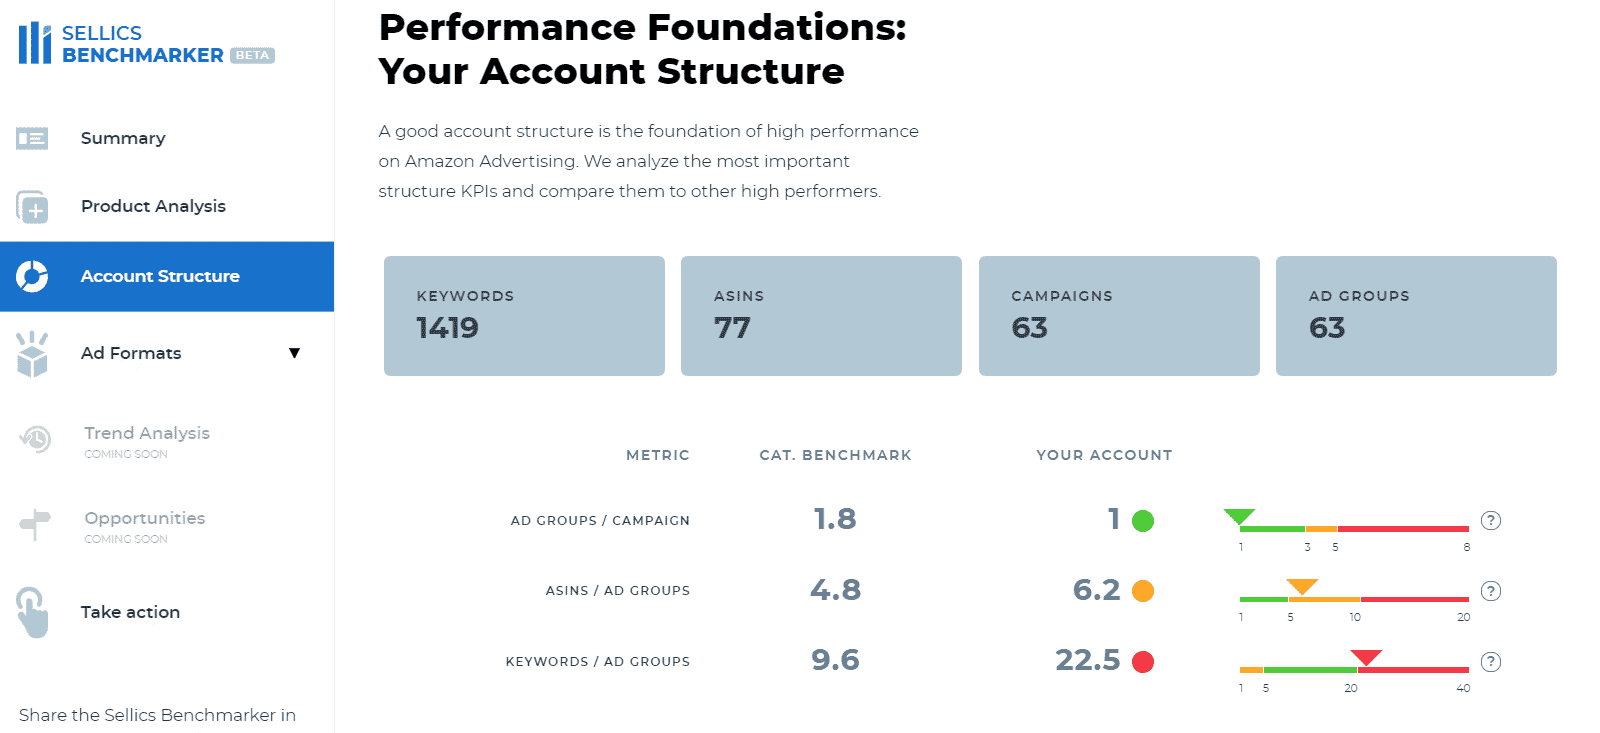The width and height of the screenshot is (1600, 733).
Task: Click the Ad Formats box icon
Action: (x=32, y=354)
